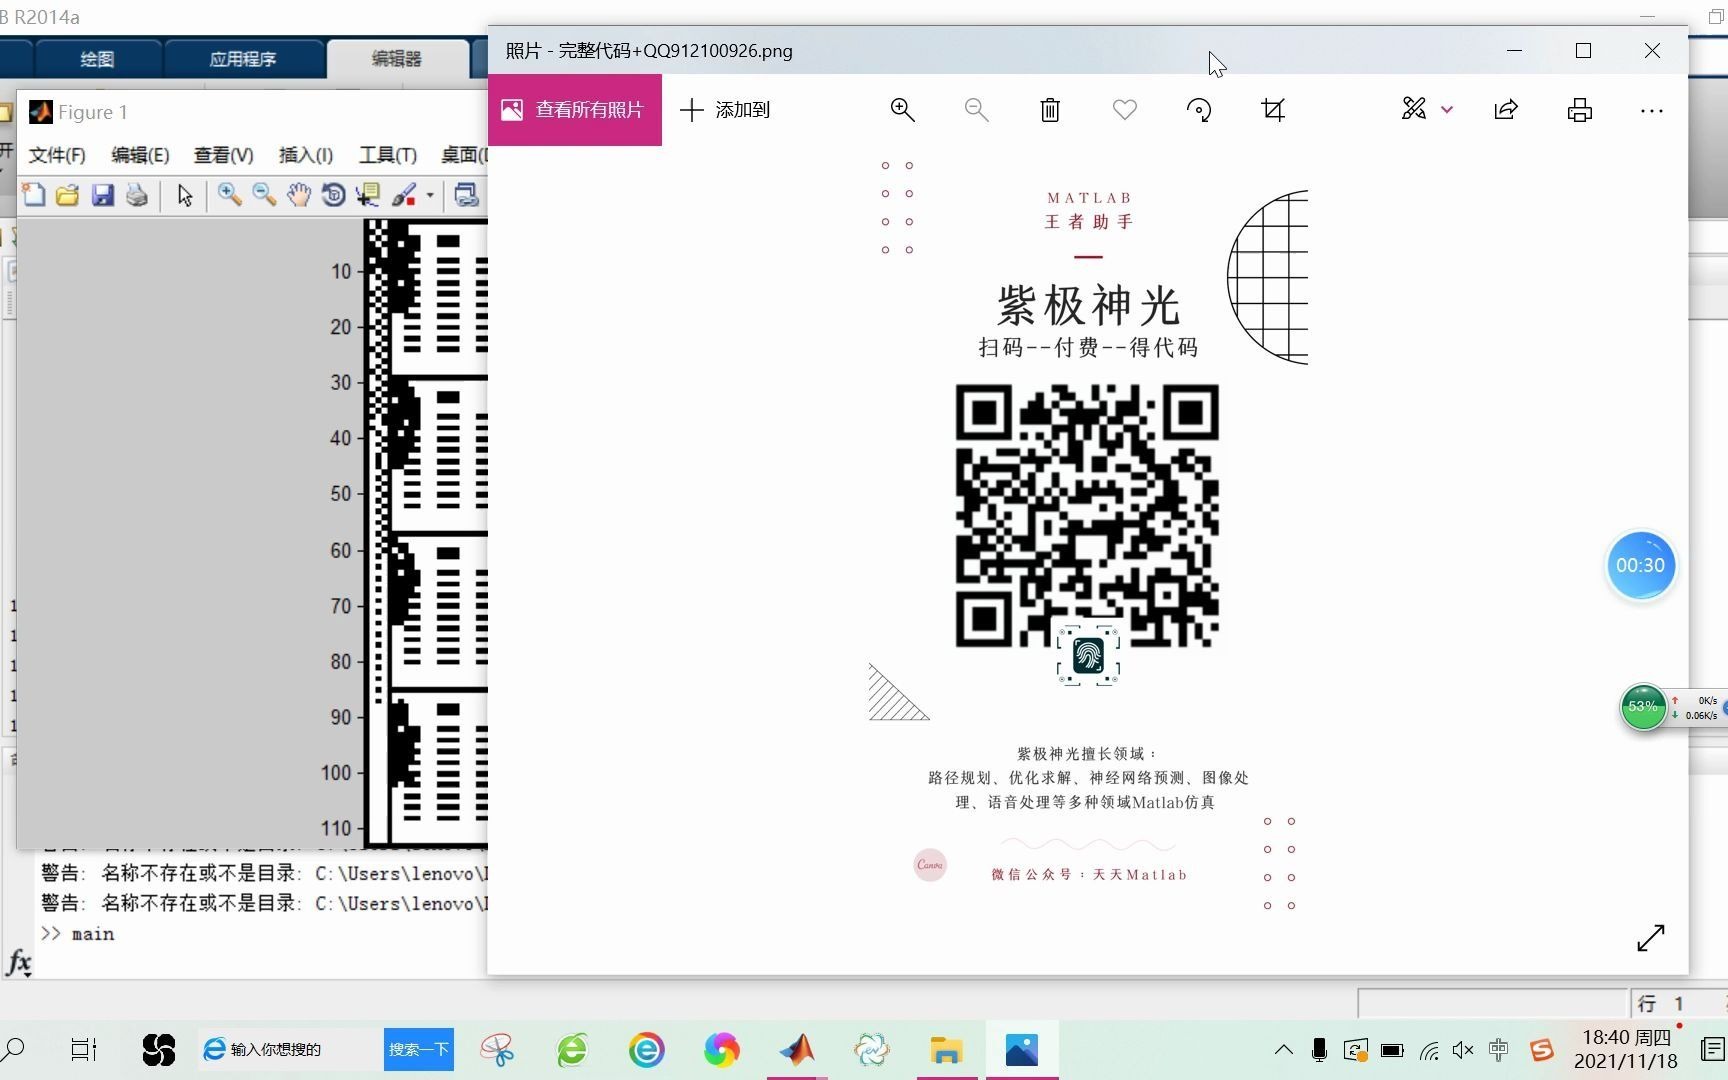Image resolution: width=1728 pixels, height=1080 pixels.
Task: Print the photo from Photos toolbar
Action: click(x=1580, y=110)
